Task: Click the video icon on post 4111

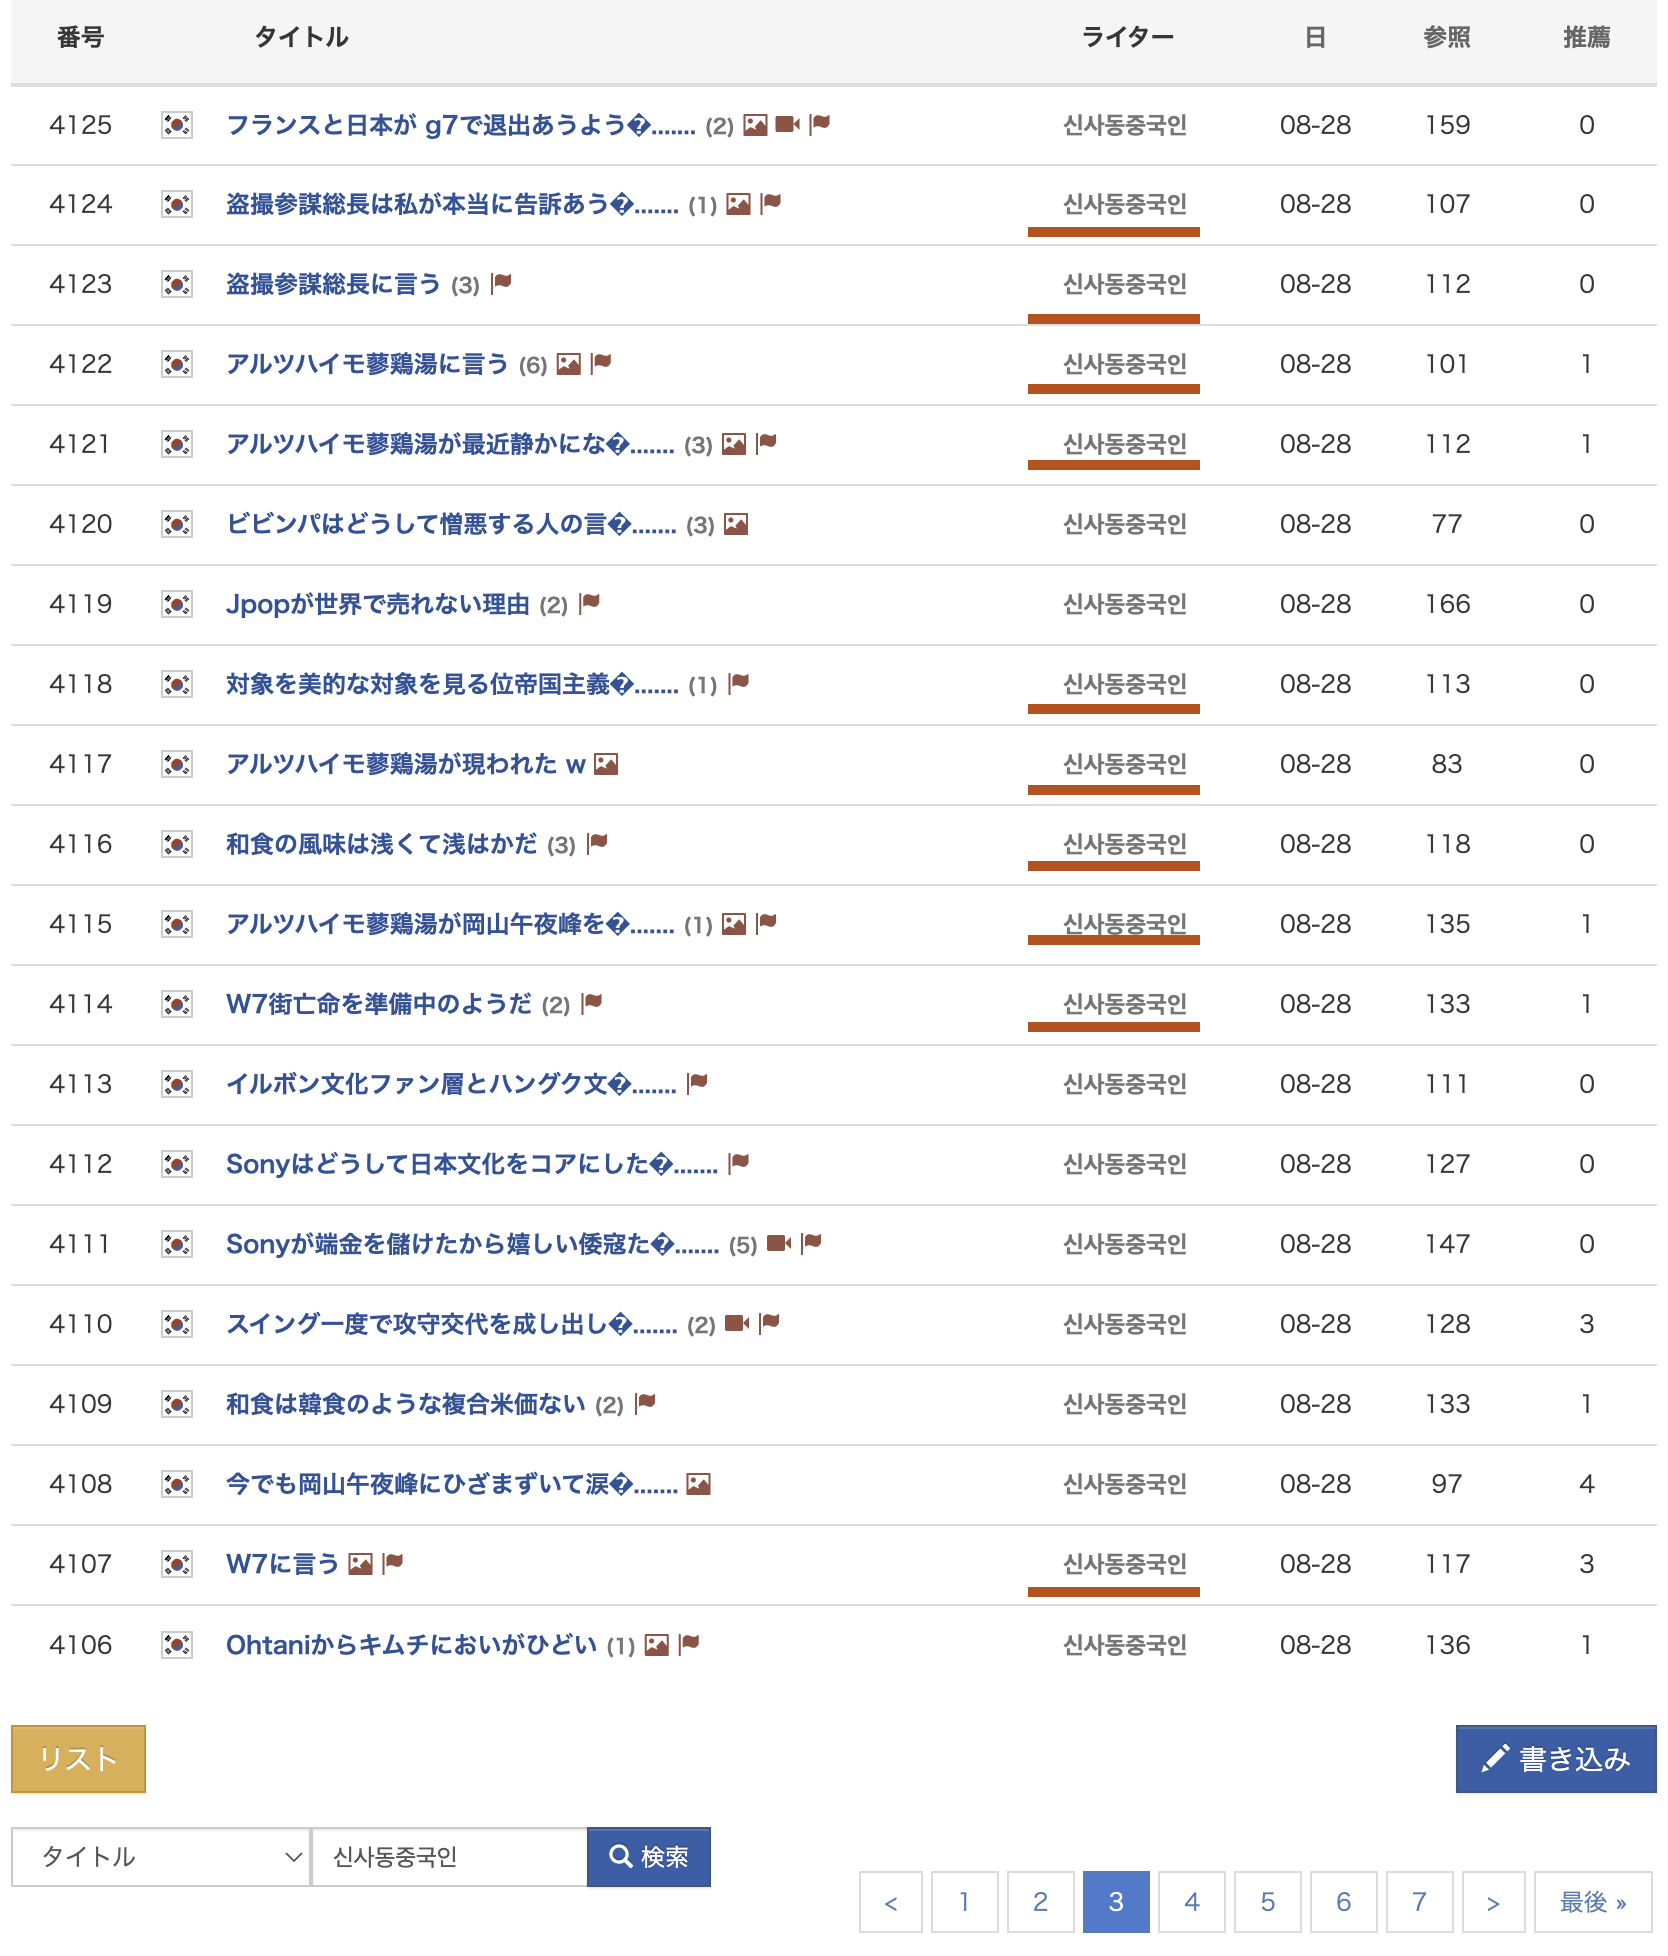Action: (x=778, y=1243)
